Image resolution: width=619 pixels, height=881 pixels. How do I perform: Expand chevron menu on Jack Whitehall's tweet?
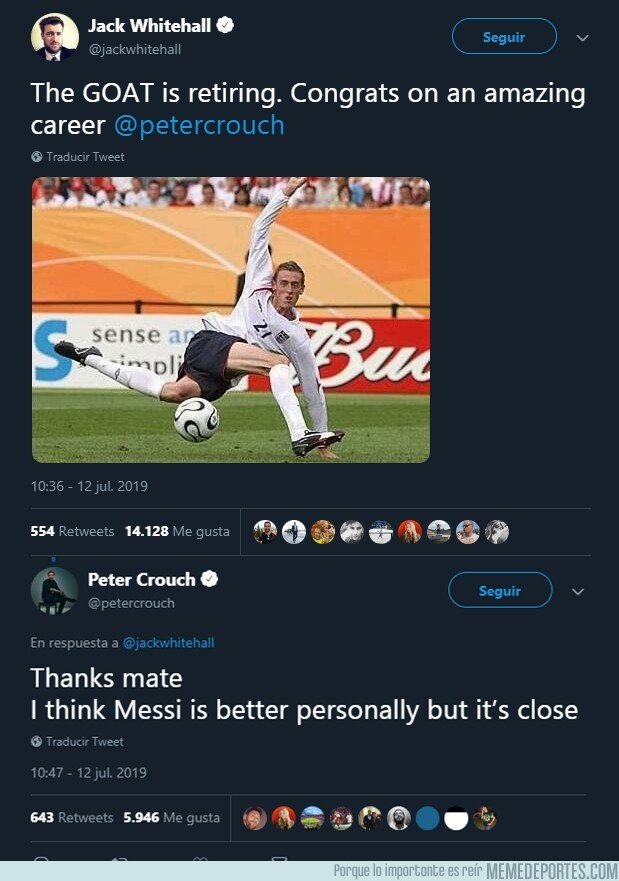[x=582, y=38]
